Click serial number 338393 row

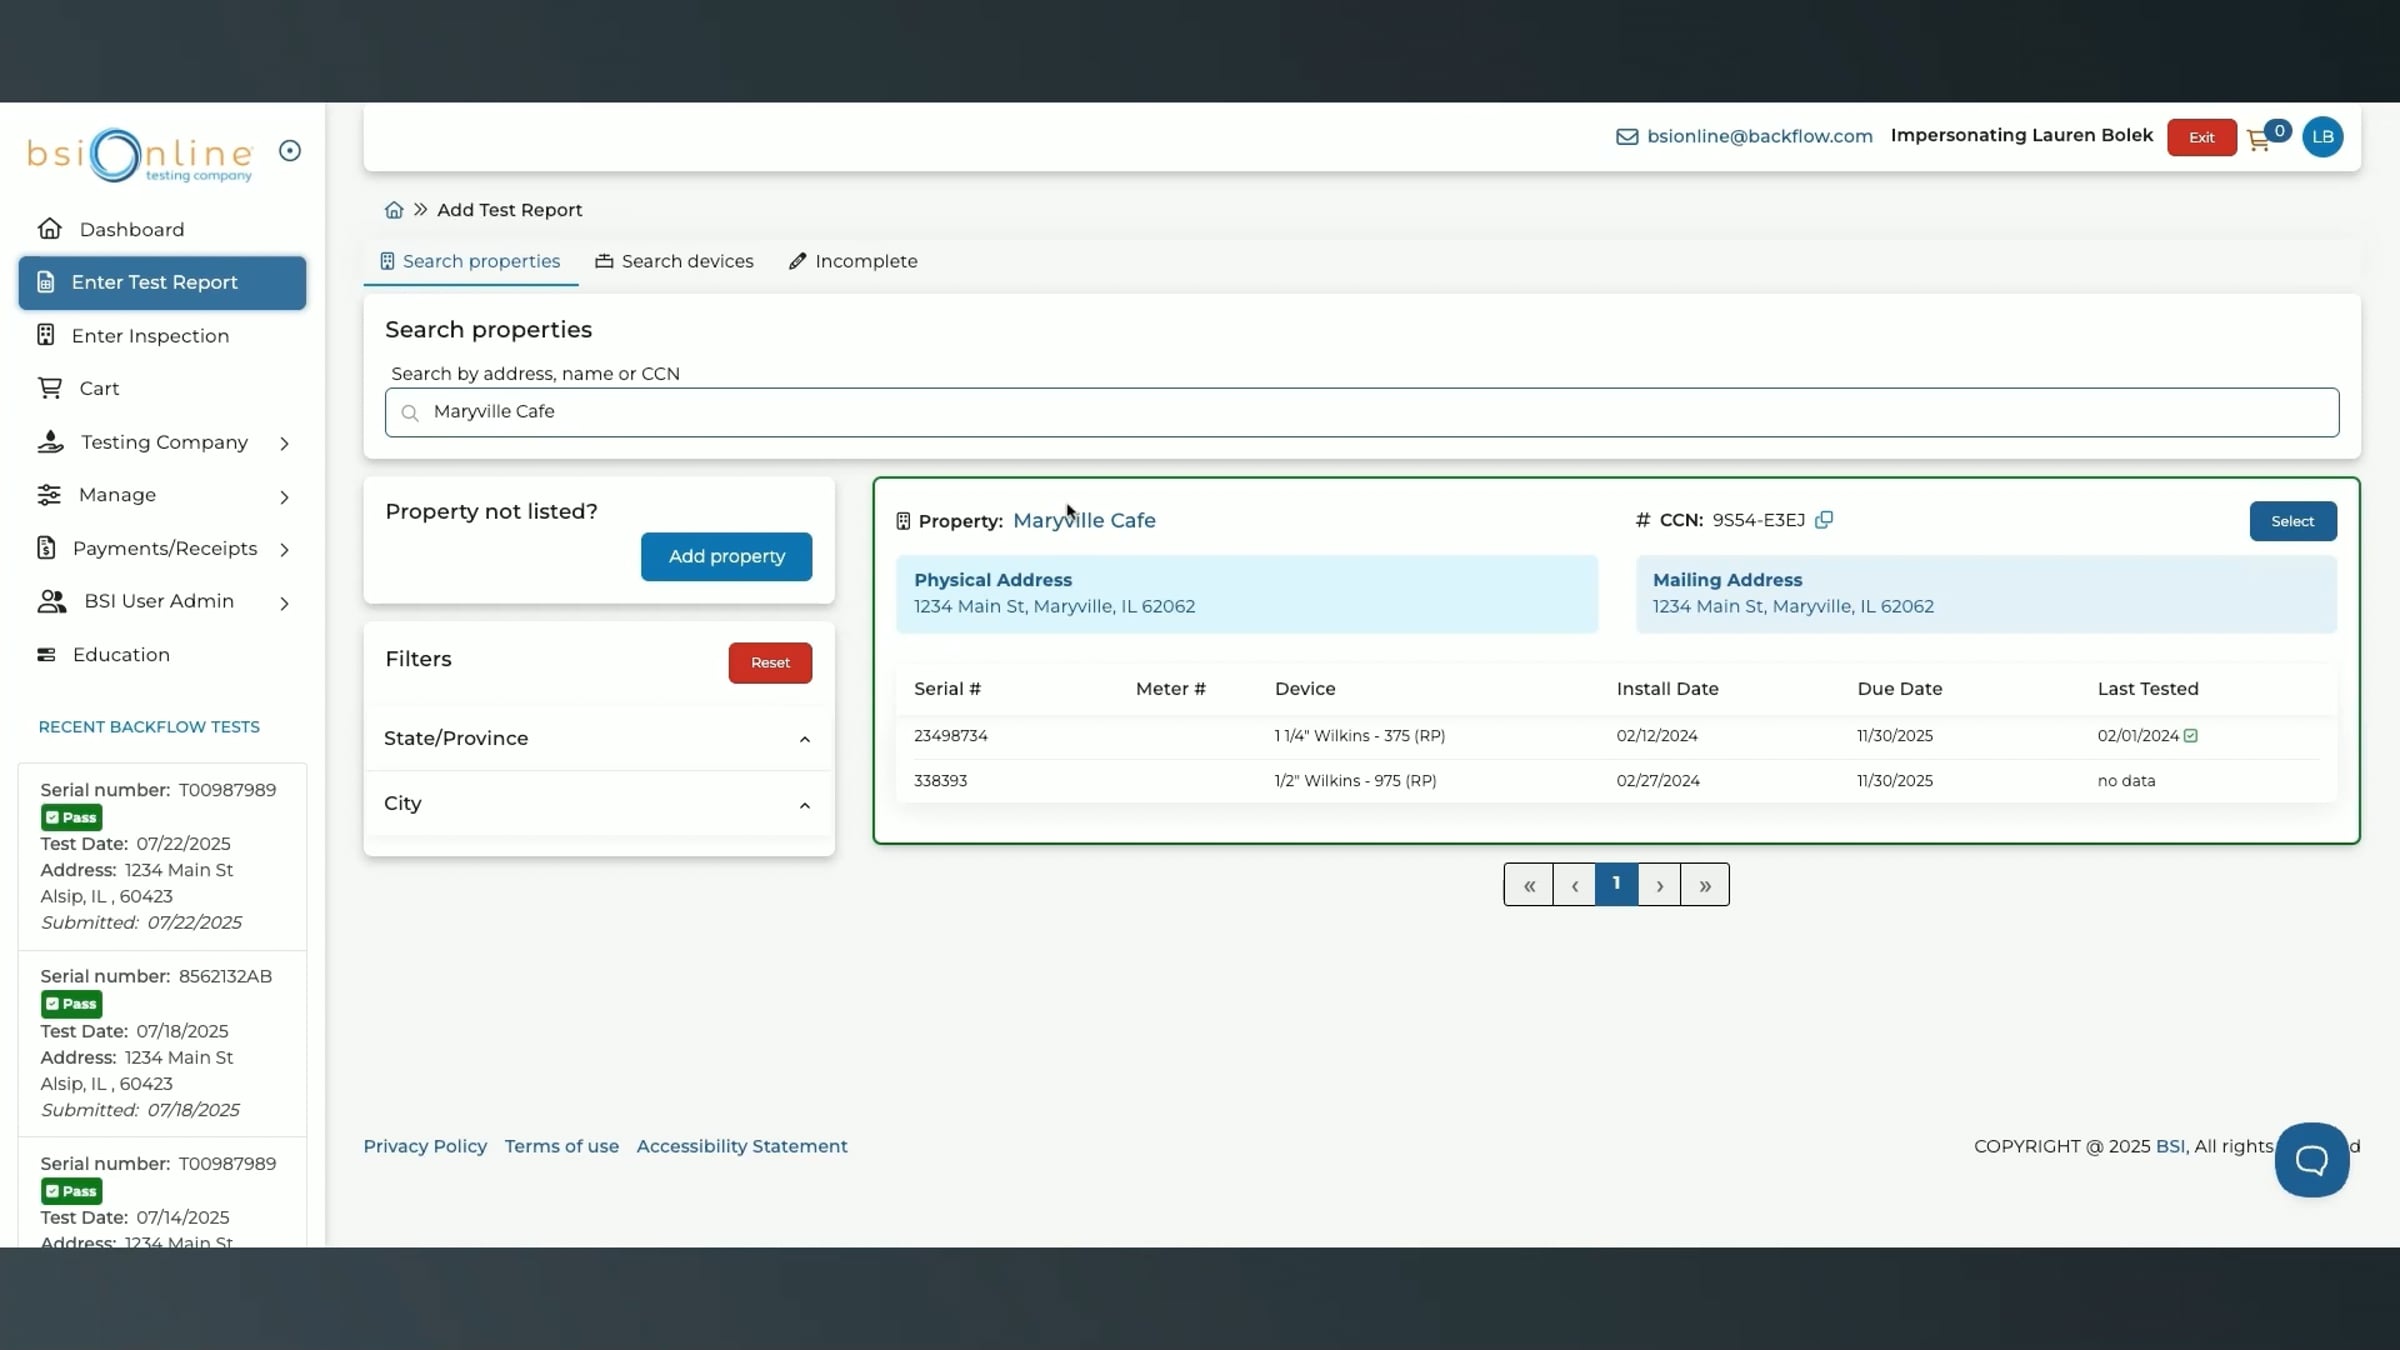pos(1616,781)
